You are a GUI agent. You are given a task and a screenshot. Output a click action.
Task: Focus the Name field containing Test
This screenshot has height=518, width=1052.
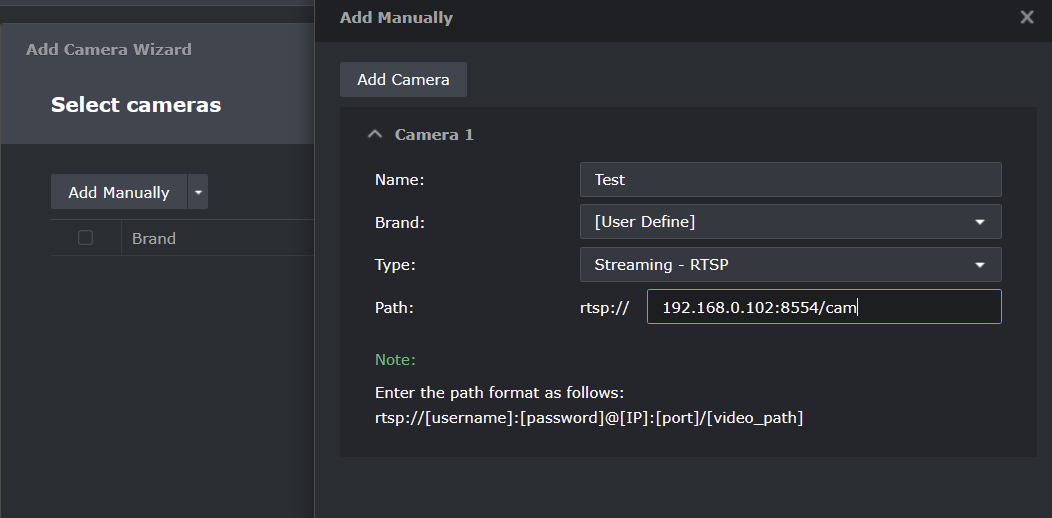790,180
